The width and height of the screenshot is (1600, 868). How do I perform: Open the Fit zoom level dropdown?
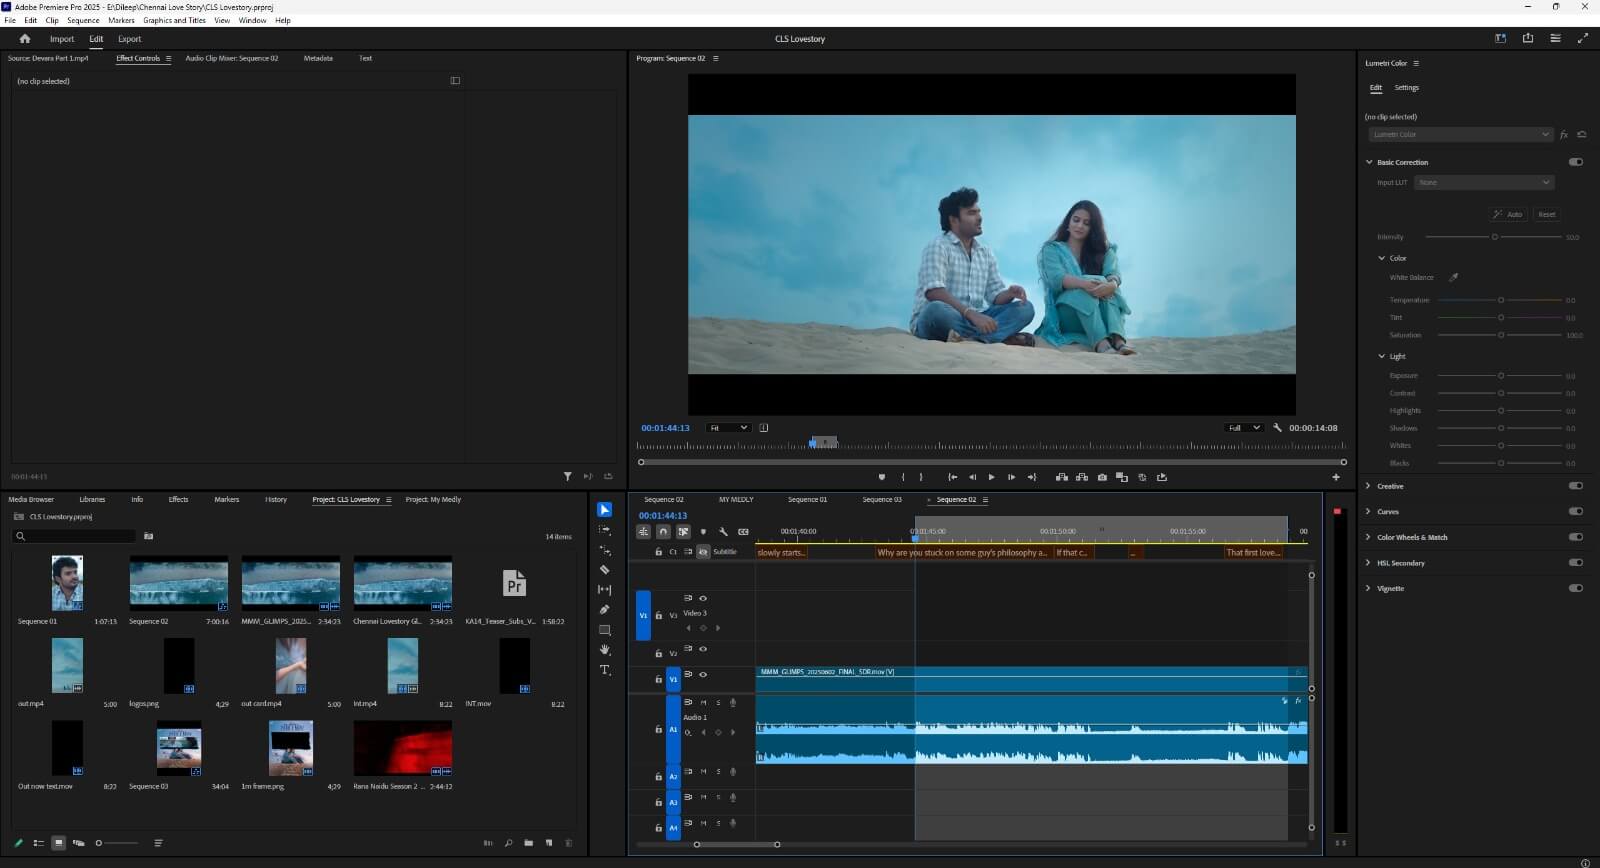[x=728, y=428]
